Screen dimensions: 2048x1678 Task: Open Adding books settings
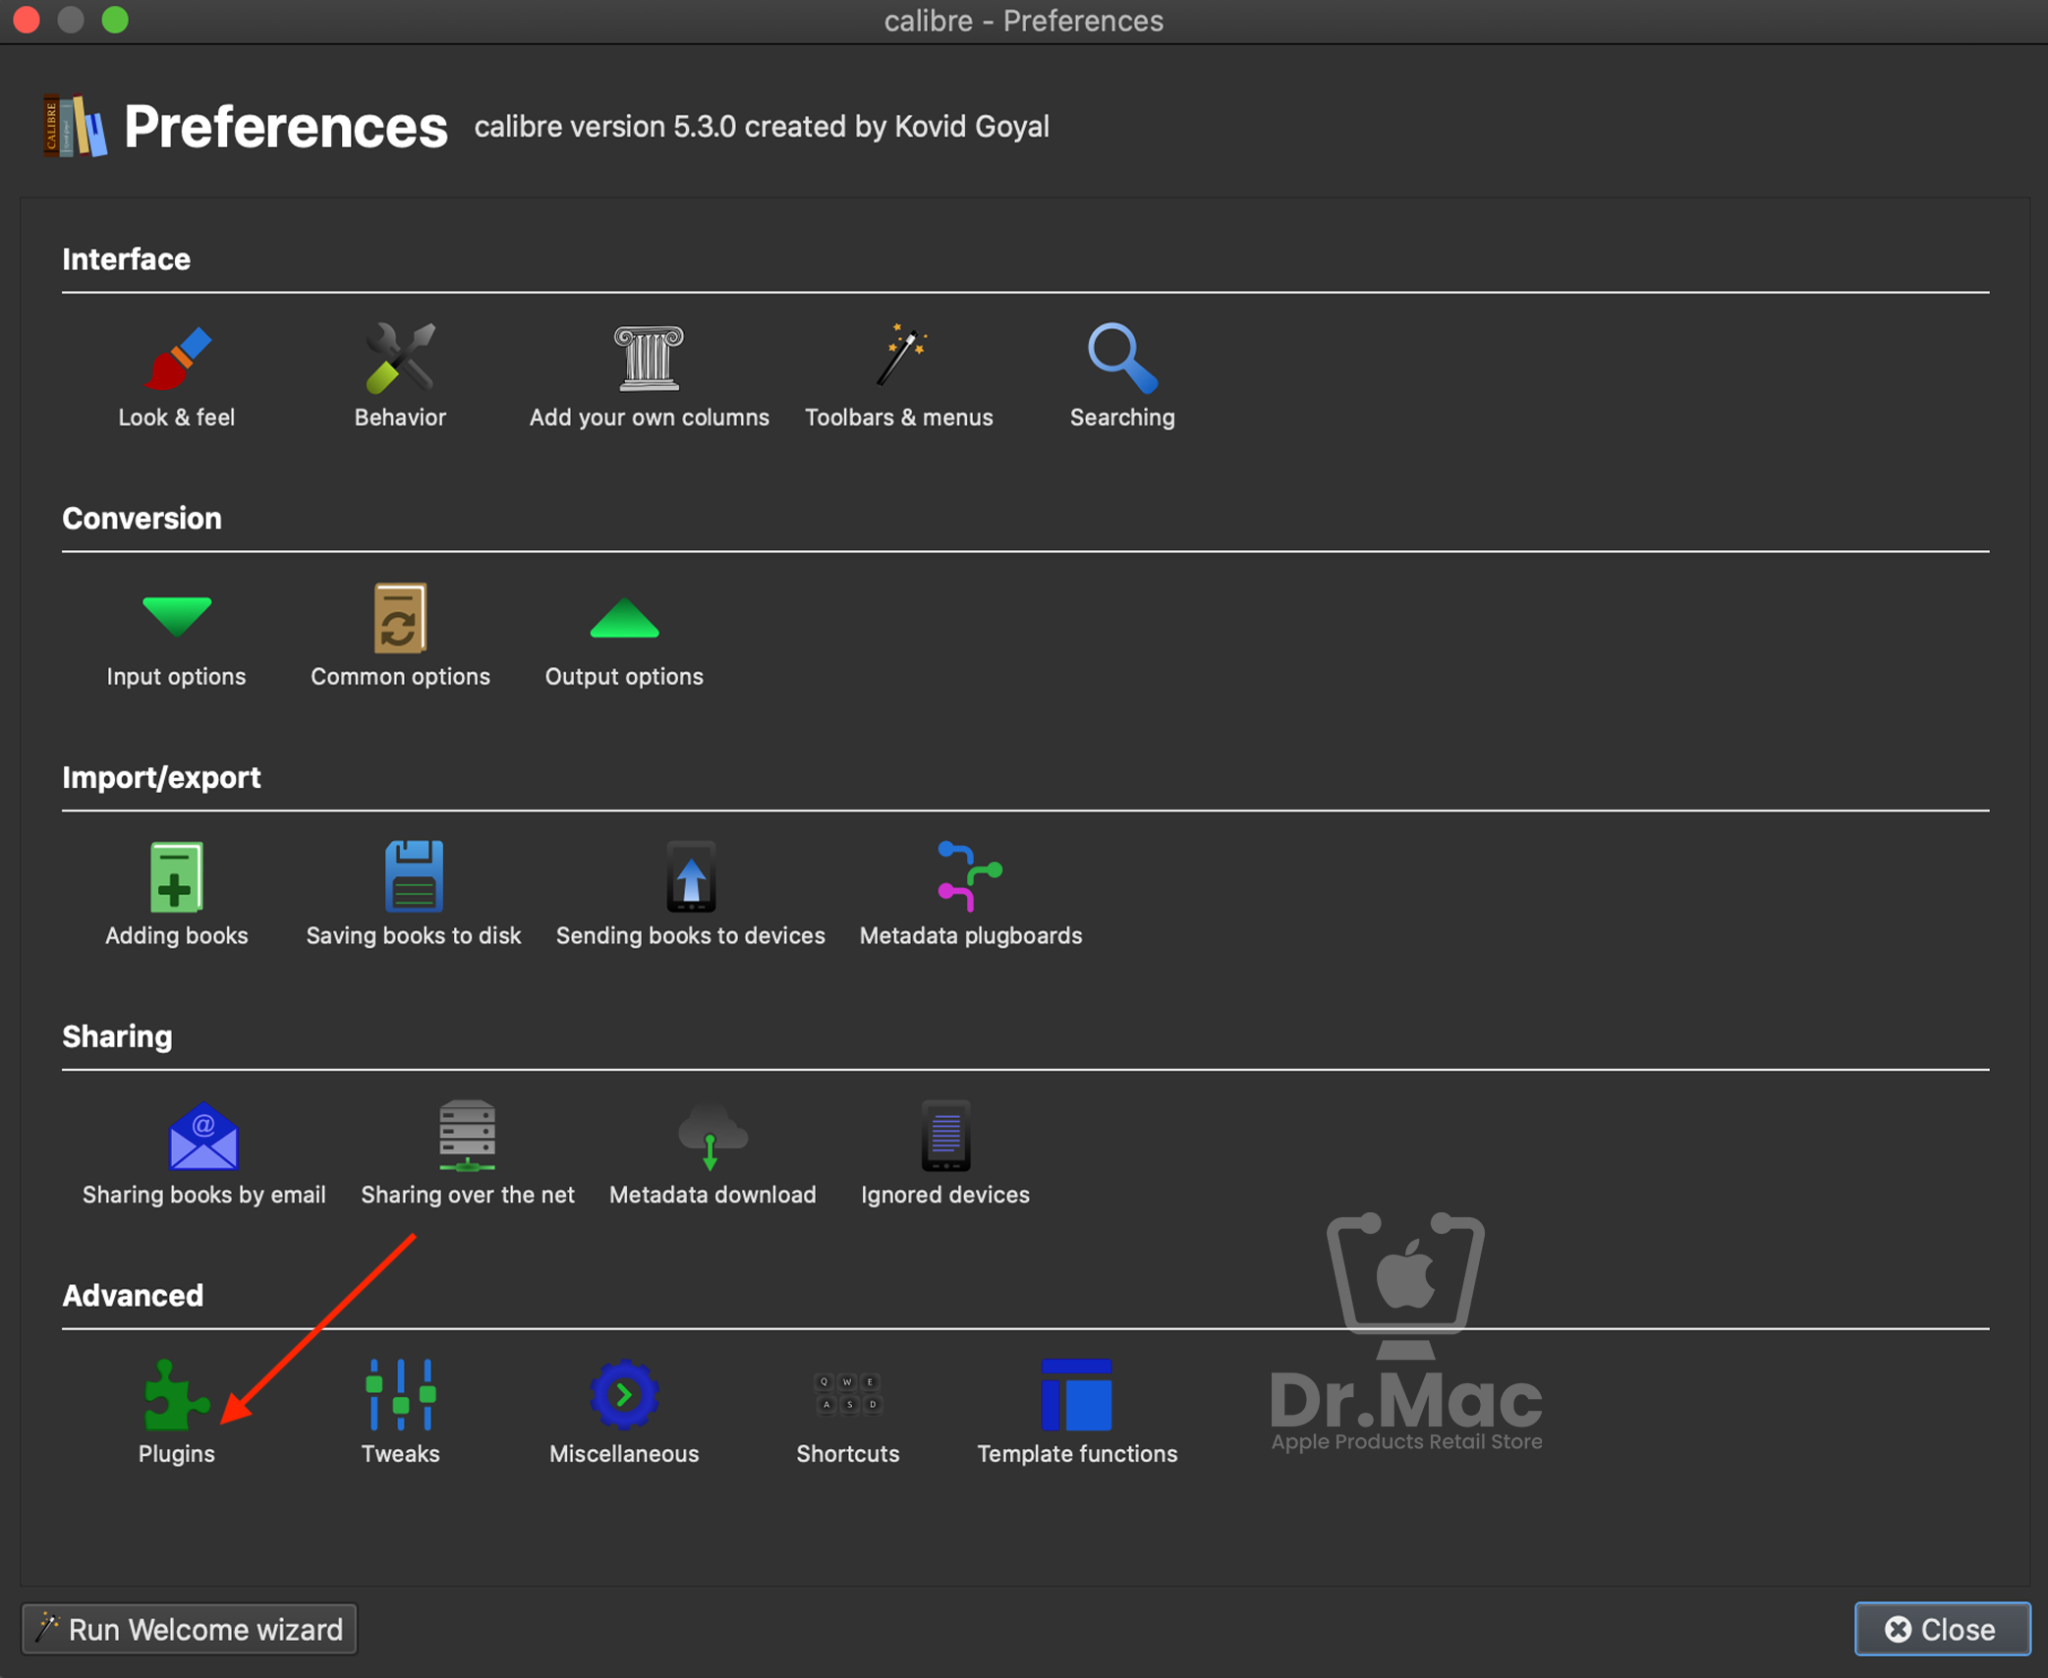pyautogui.click(x=176, y=895)
